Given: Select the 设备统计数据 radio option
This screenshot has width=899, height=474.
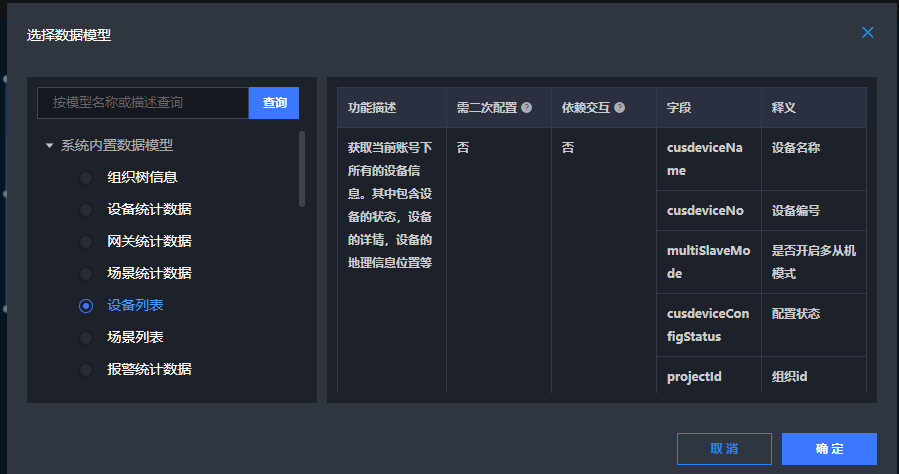Looking at the screenshot, I should [x=86, y=210].
